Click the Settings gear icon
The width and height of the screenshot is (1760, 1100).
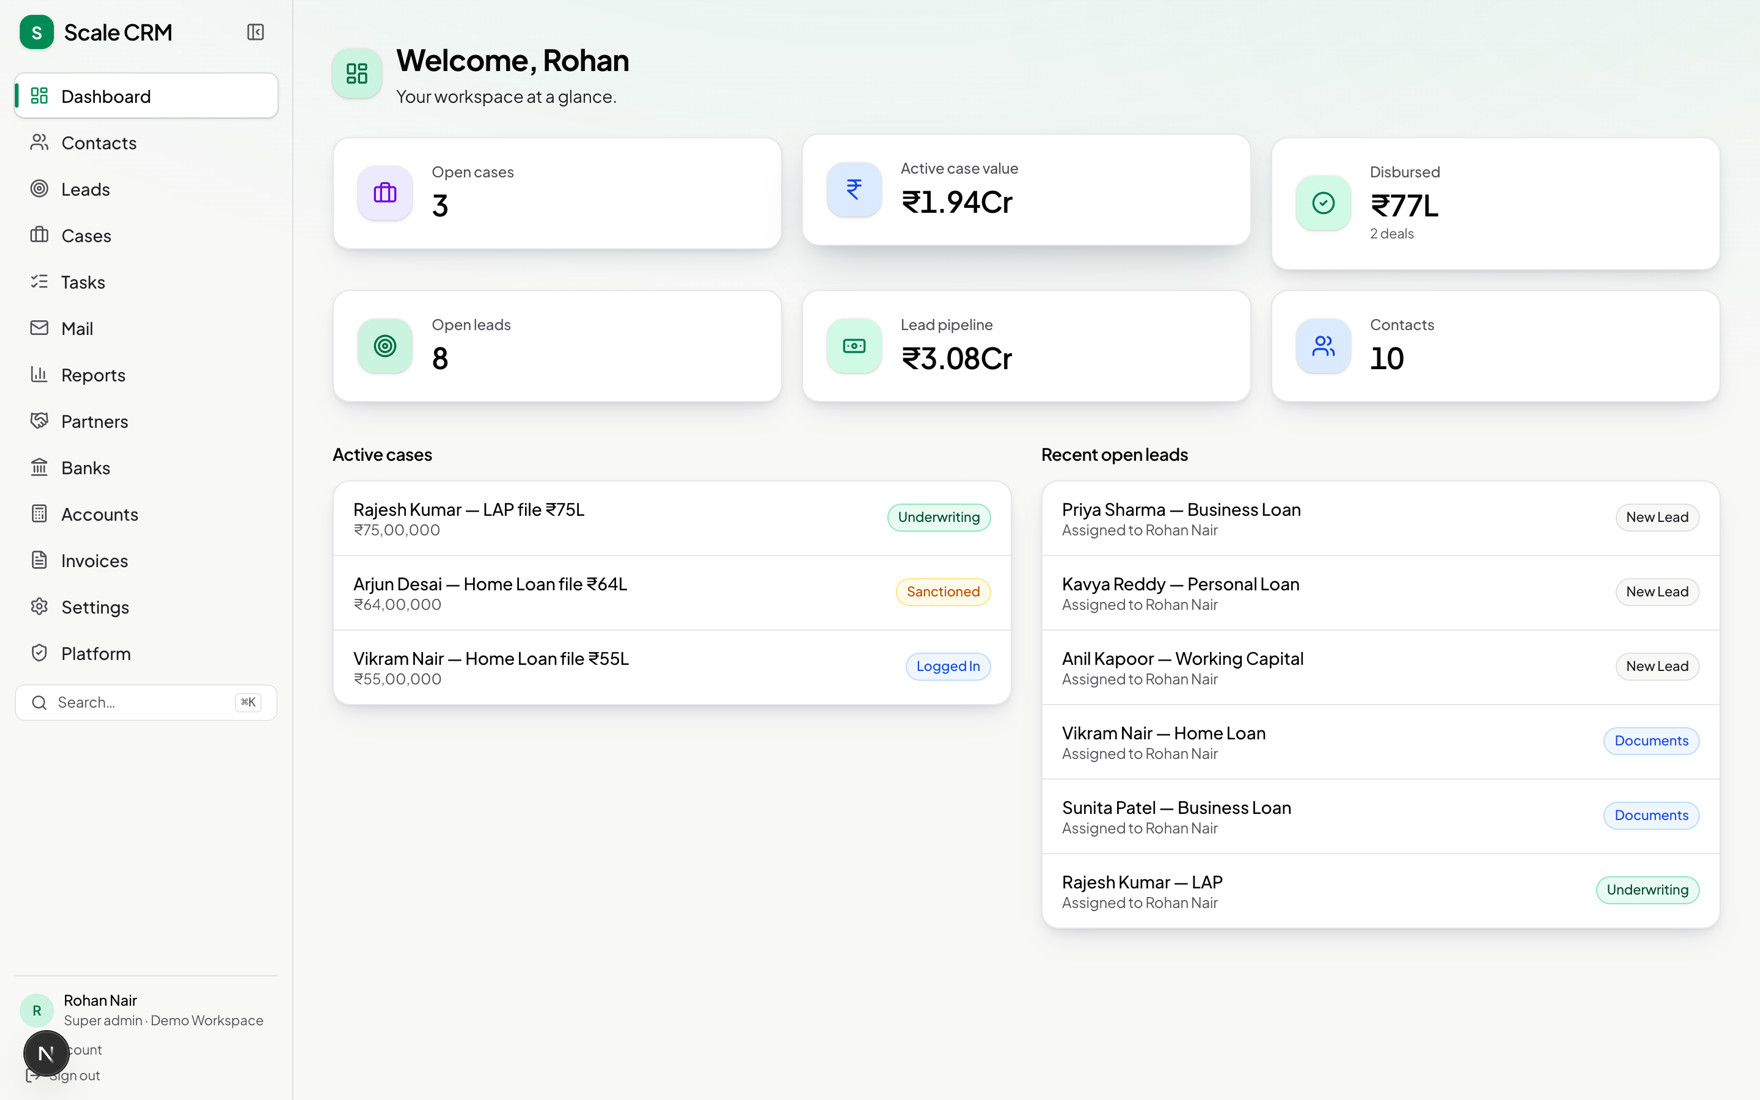39,607
